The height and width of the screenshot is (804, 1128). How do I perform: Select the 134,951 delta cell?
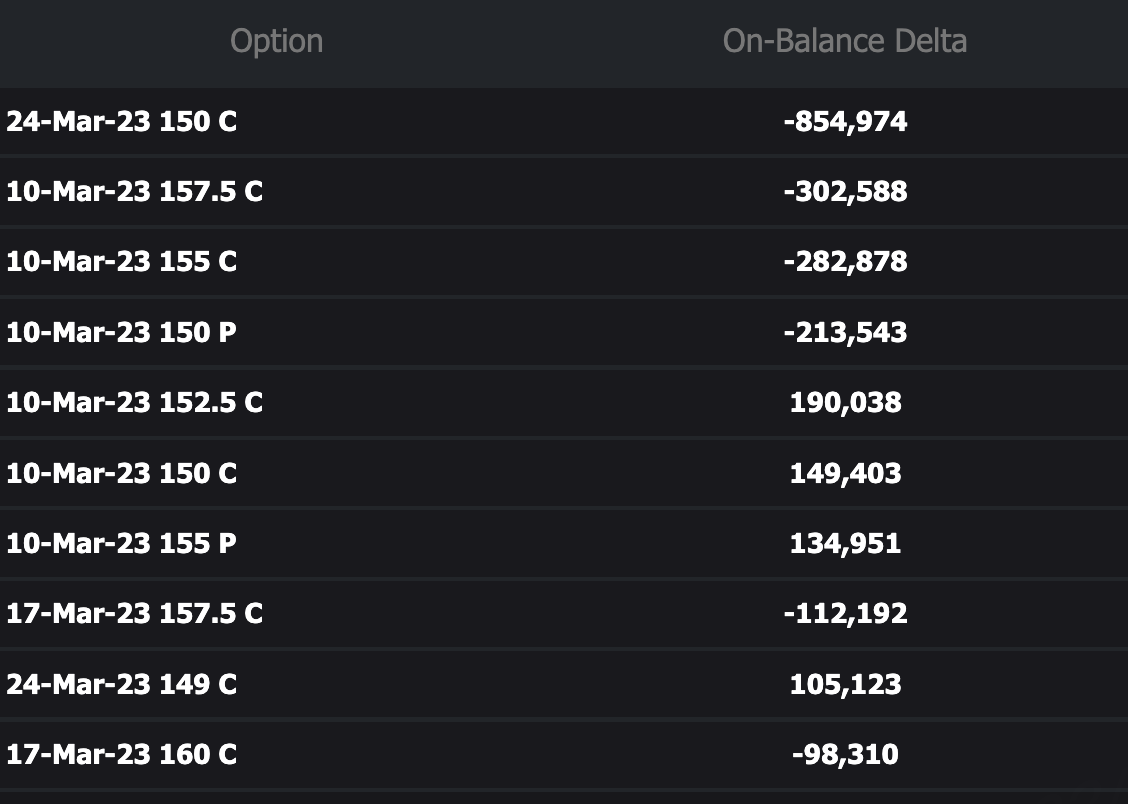[845, 543]
